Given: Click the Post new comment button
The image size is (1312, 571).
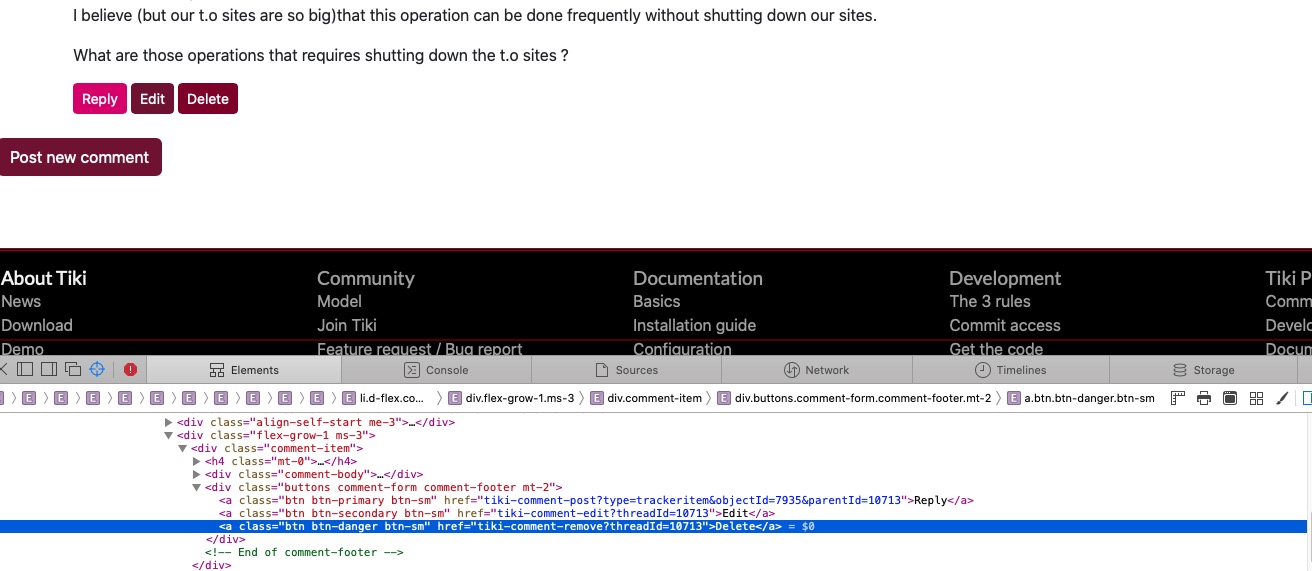Looking at the screenshot, I should pos(80,157).
